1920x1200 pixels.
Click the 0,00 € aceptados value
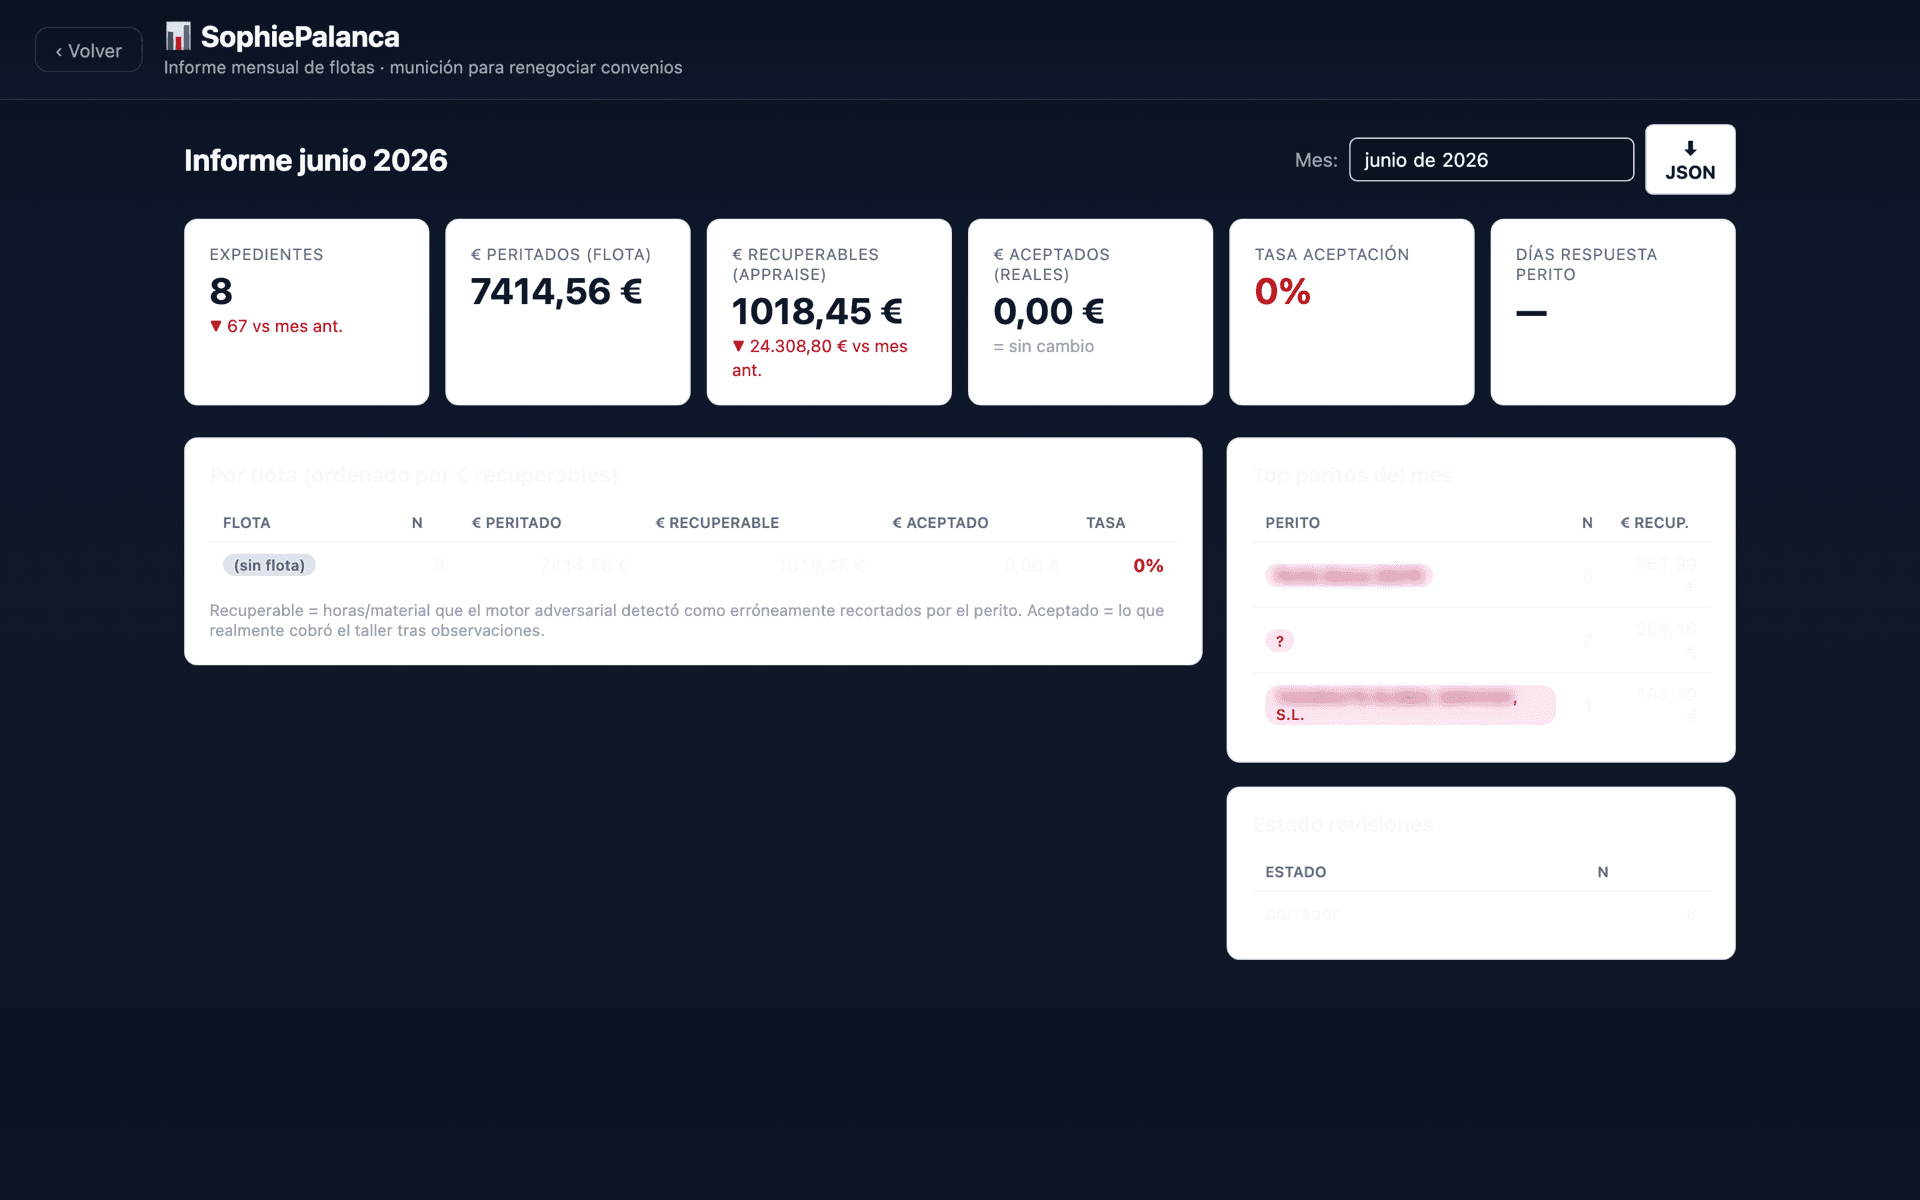point(1049,311)
